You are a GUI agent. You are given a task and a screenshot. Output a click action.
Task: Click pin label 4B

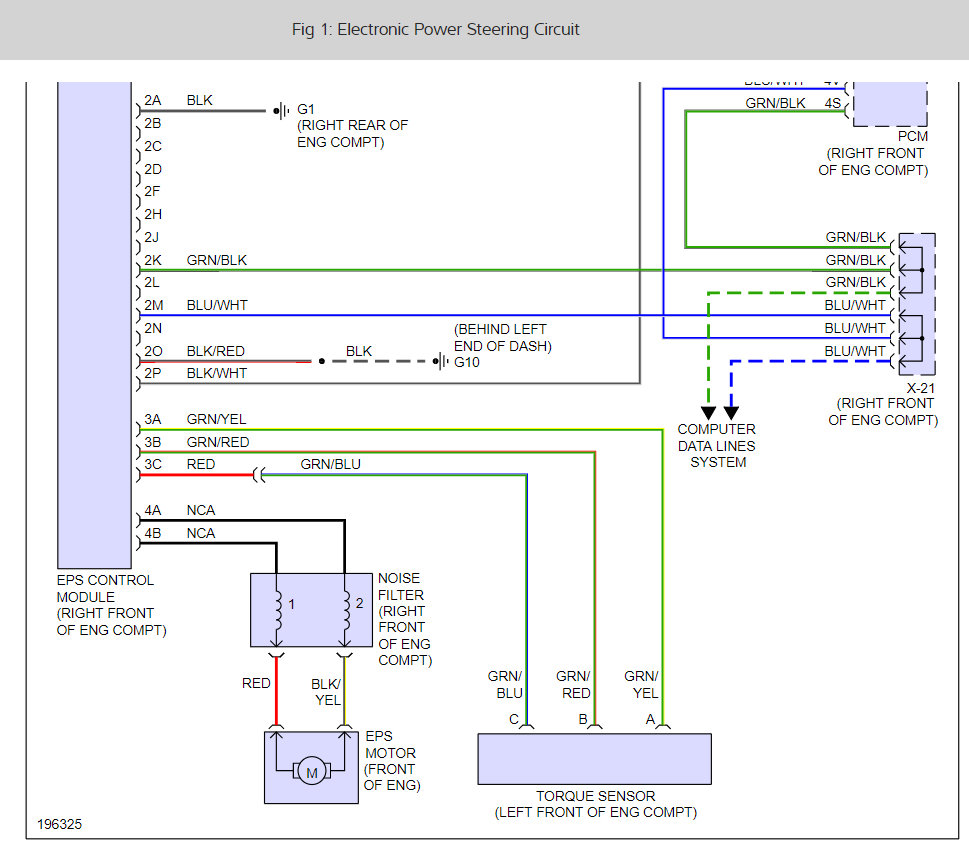pyautogui.click(x=153, y=533)
